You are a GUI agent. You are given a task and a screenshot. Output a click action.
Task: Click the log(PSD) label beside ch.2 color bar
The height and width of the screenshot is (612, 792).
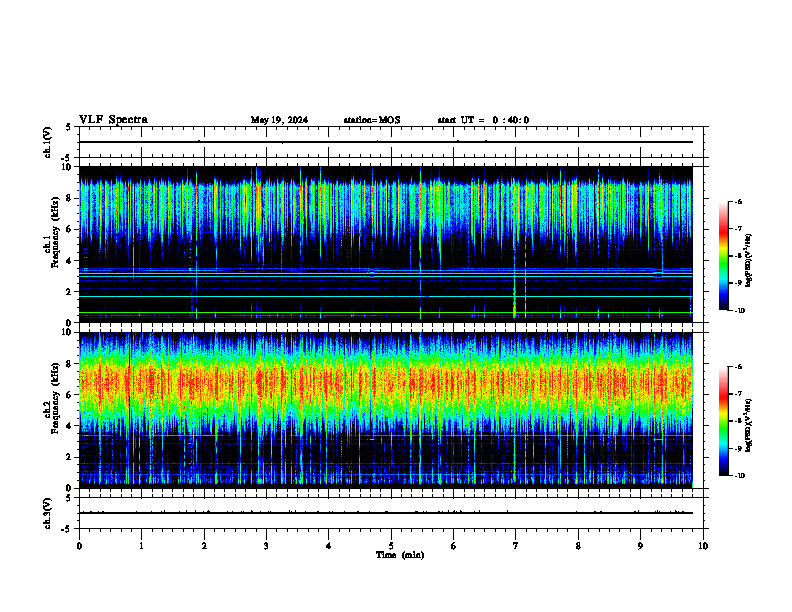749,425
